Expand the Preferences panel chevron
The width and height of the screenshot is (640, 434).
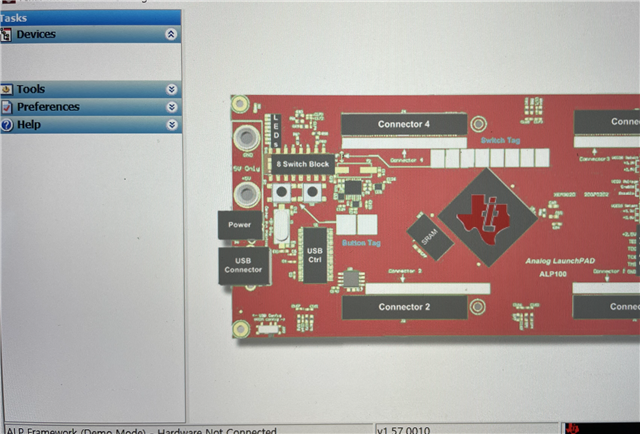pyautogui.click(x=172, y=107)
